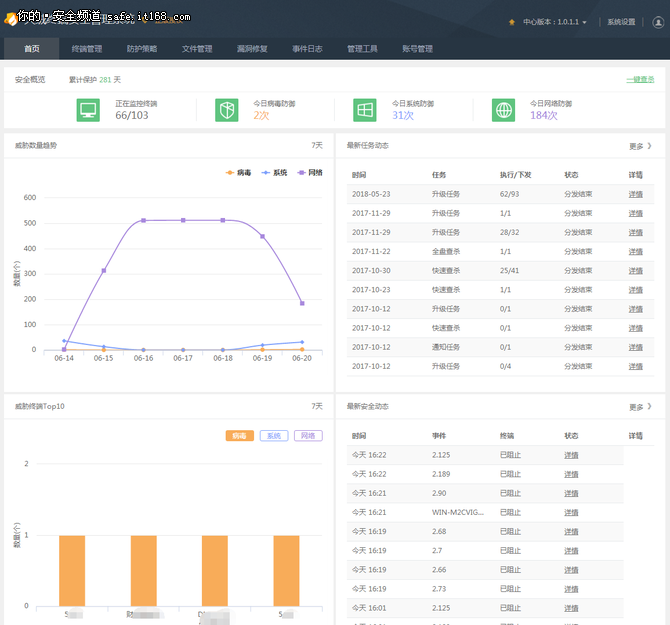Viewport: 670px width, 625px height.
Task: Open 详情 for the 2018-05-23 upgrade task
Action: click(x=635, y=194)
